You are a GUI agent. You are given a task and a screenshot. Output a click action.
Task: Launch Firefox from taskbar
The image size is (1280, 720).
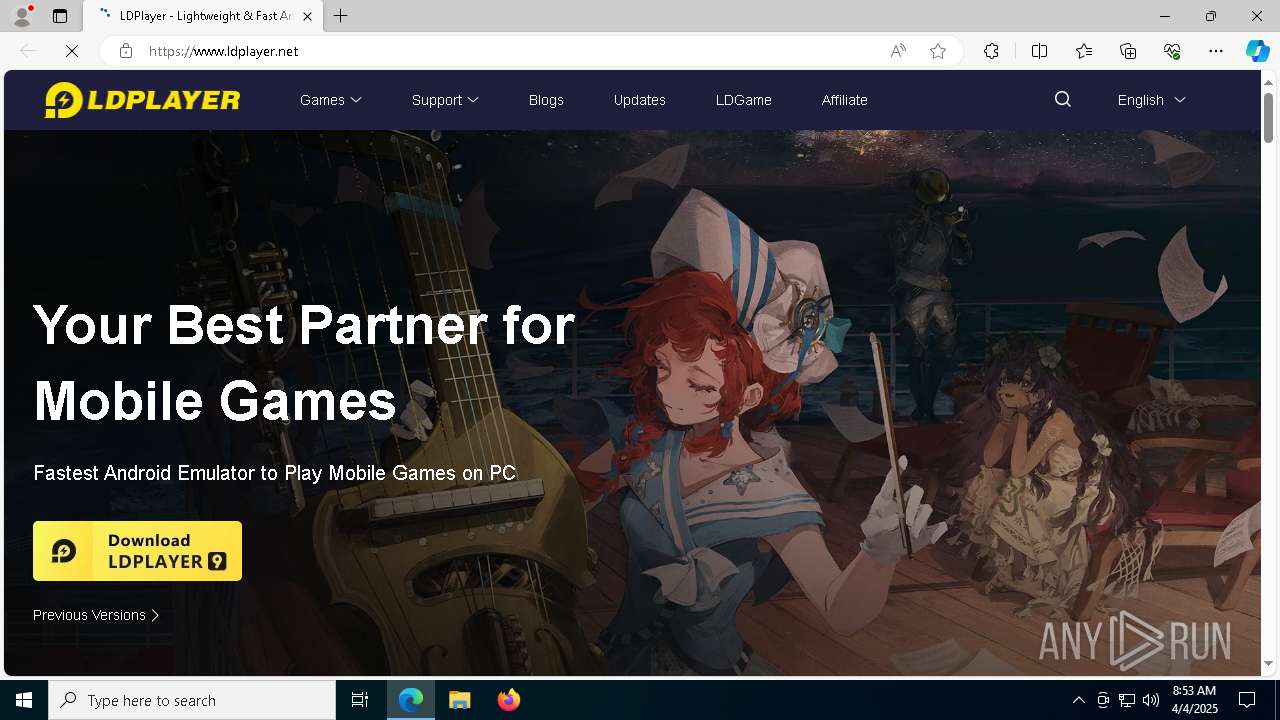(x=508, y=700)
